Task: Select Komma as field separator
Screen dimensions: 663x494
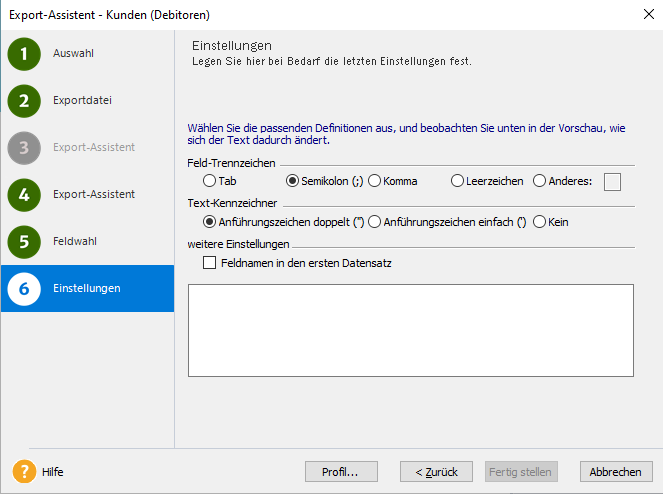Action: (374, 181)
